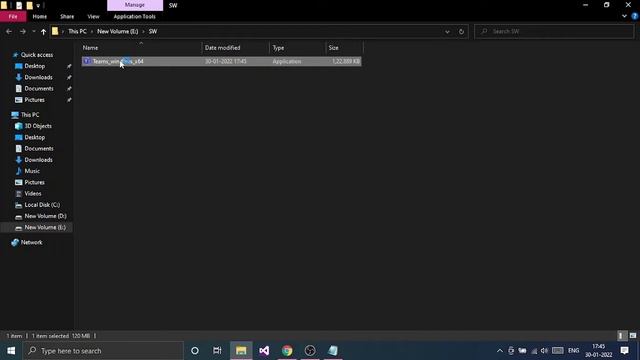Image resolution: width=640 pixels, height=360 pixels.
Task: Open the Notepad taskbar app
Action: point(333,351)
